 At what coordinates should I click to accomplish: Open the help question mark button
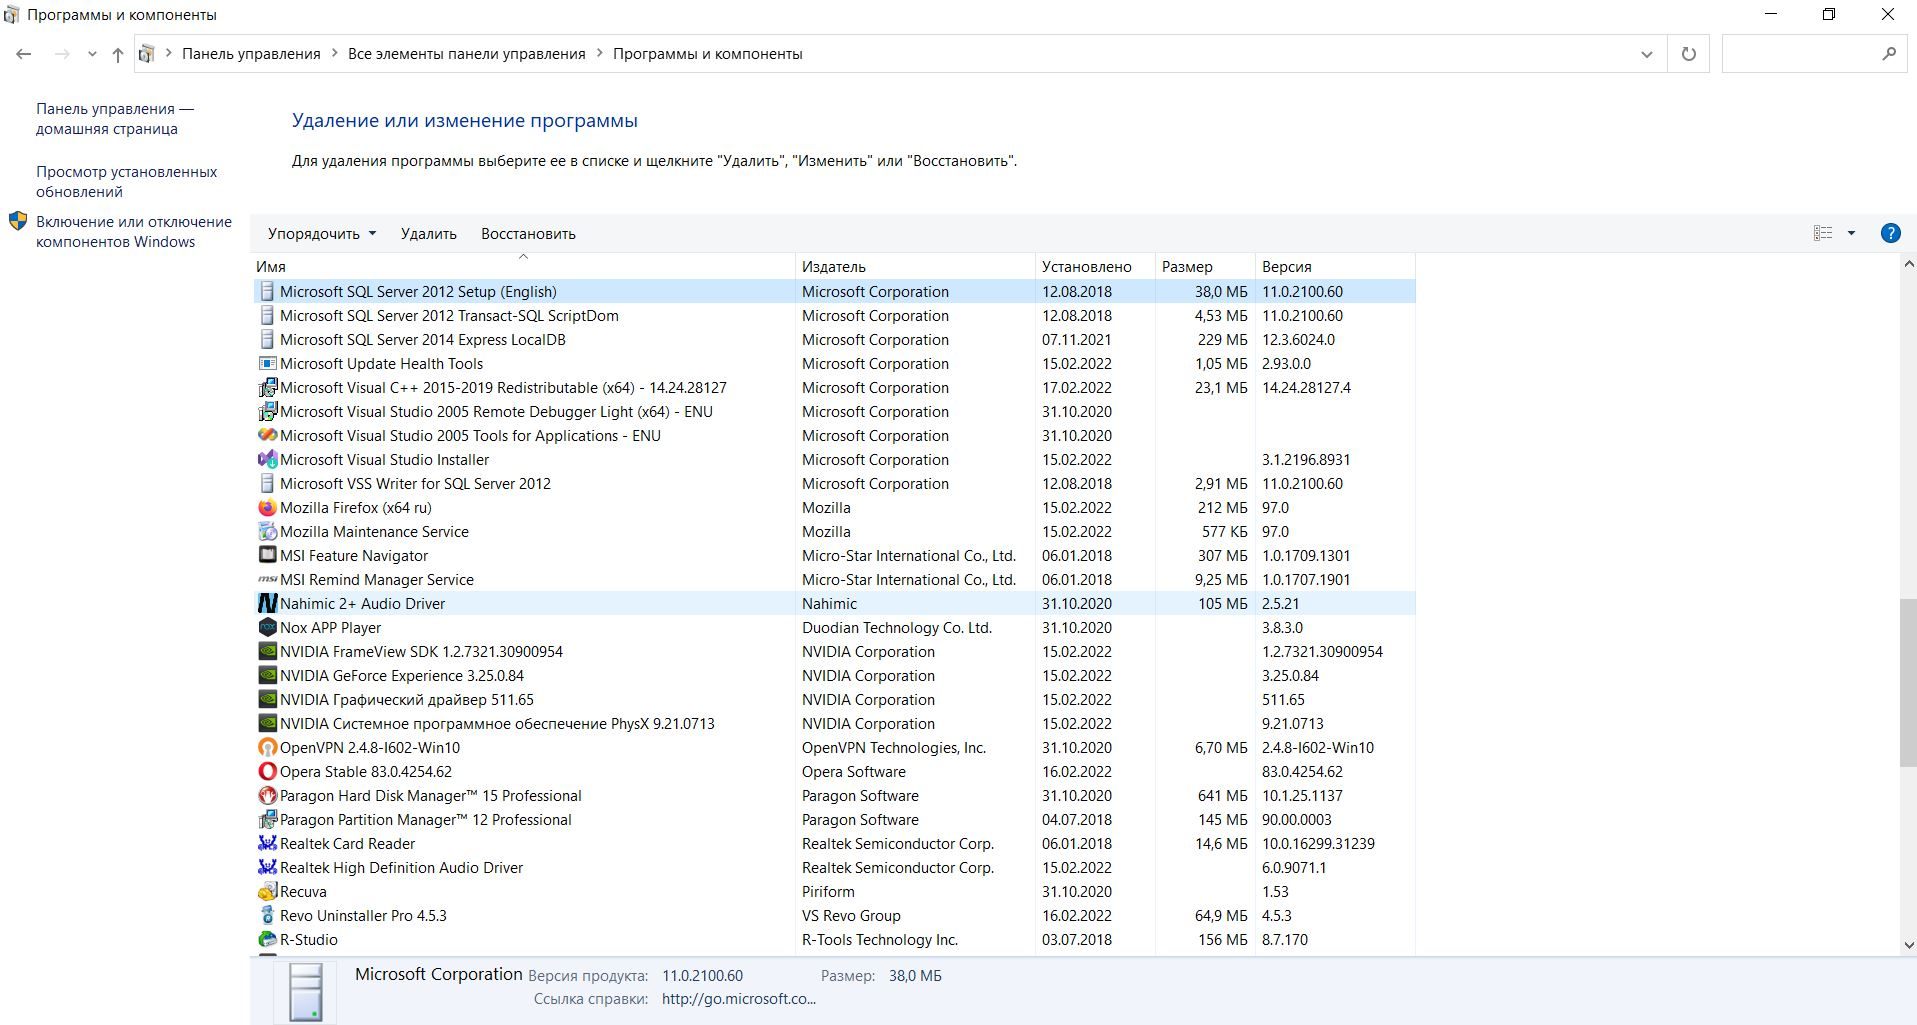click(x=1890, y=233)
